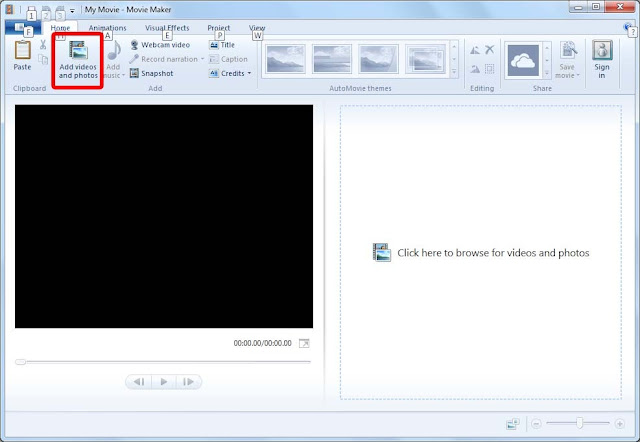This screenshot has height=442, width=640.
Task: Click the Save movie icon
Action: point(568,52)
